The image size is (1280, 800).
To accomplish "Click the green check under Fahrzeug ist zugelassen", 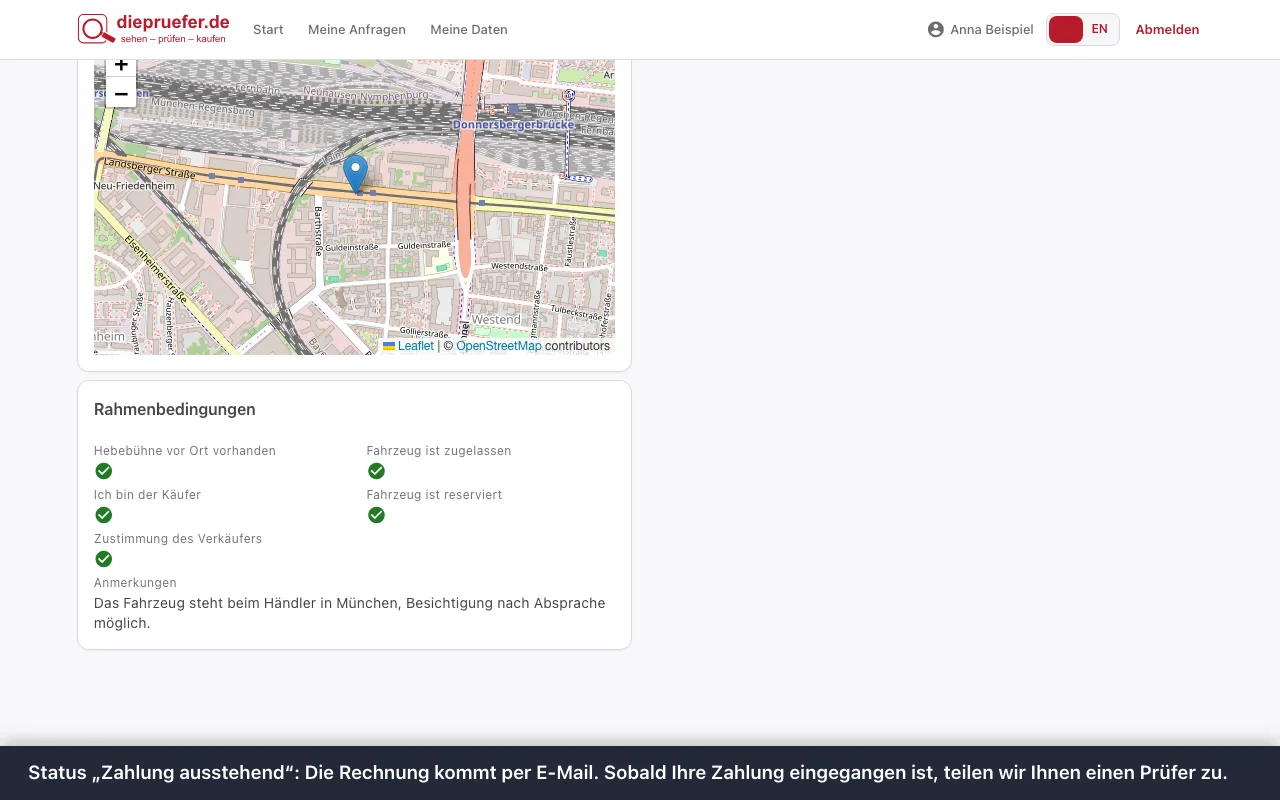I will pyautogui.click(x=376, y=471).
